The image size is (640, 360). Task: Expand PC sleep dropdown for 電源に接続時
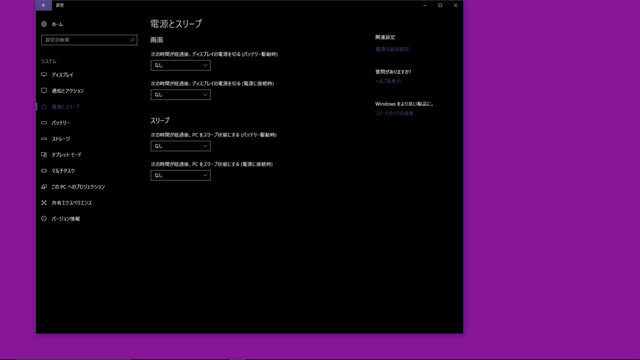[180, 176]
